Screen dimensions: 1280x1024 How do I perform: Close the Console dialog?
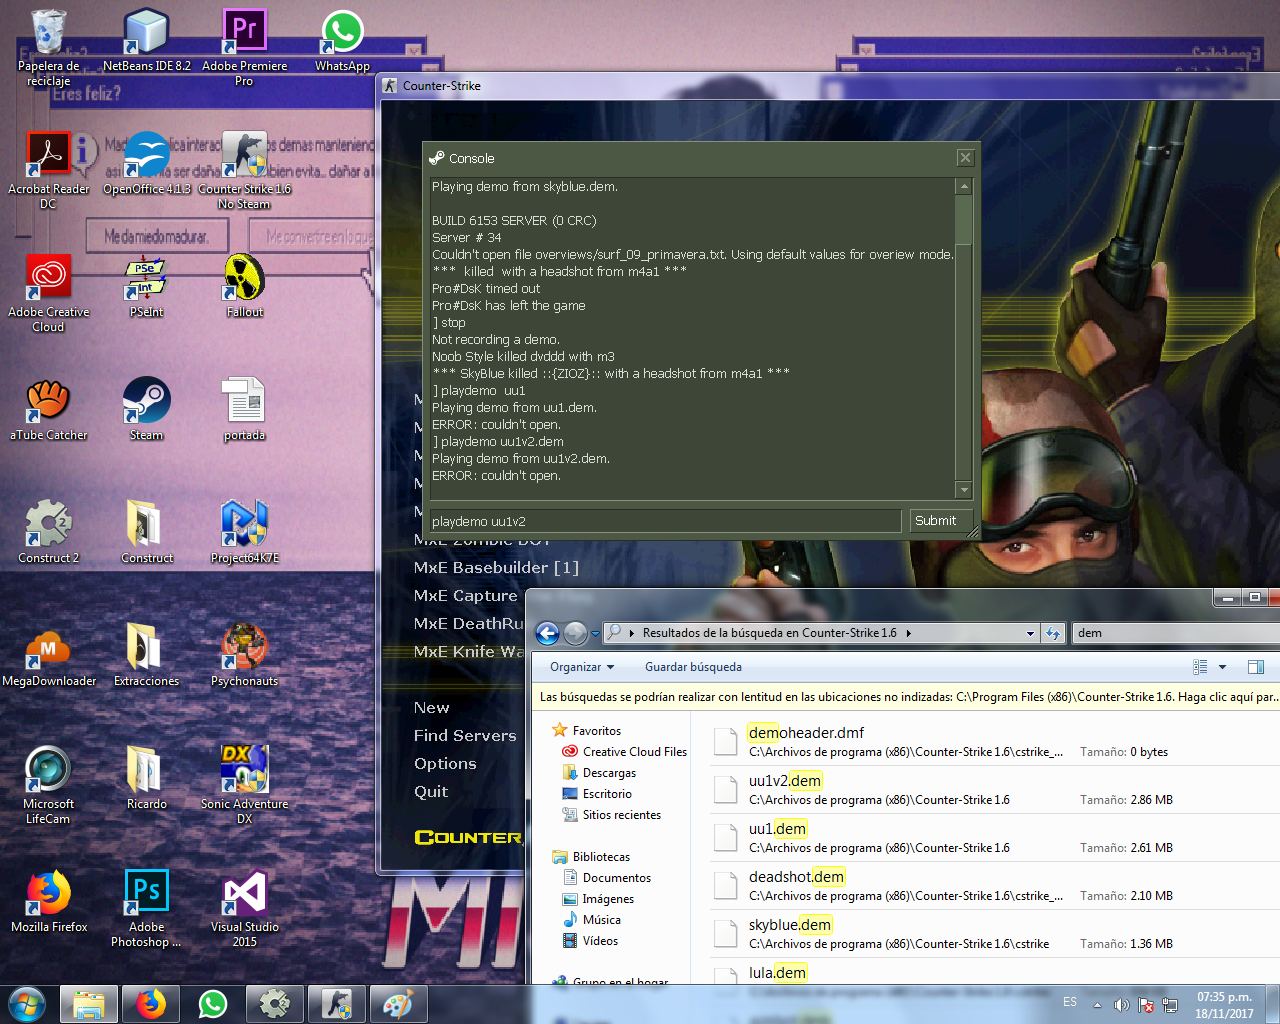[x=965, y=158]
